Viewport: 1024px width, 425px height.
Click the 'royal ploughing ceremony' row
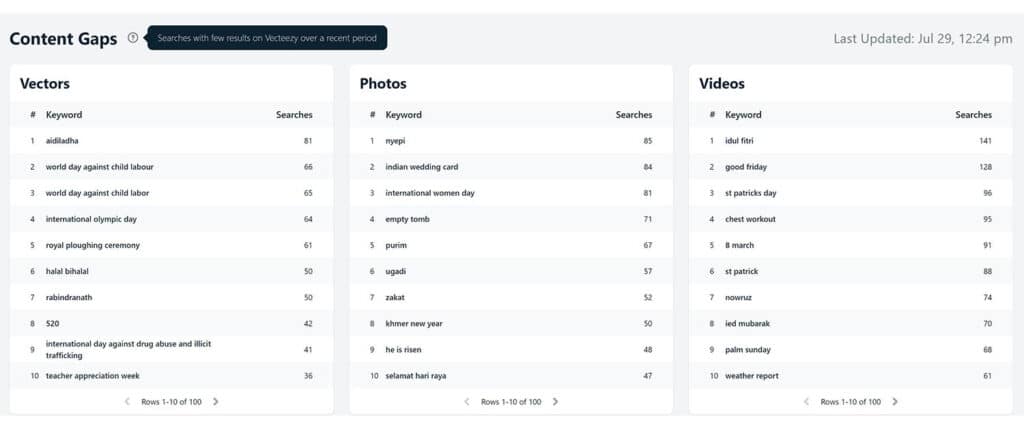point(172,245)
